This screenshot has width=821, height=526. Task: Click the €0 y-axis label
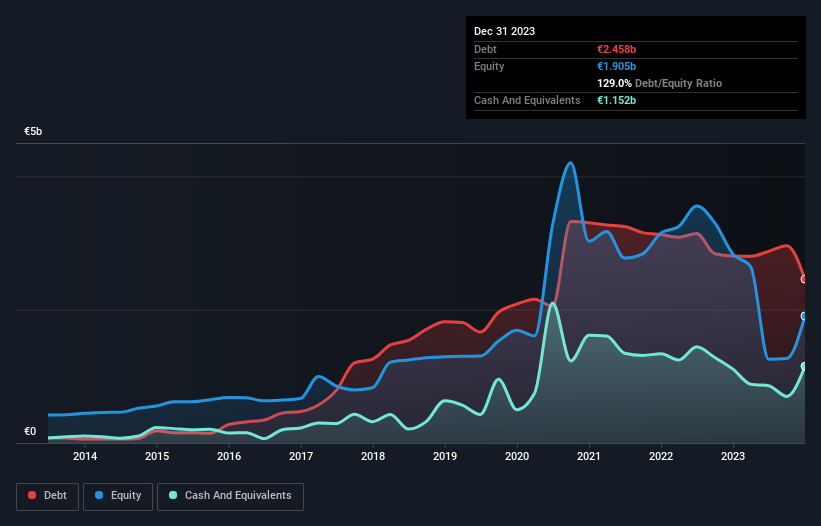[30, 431]
